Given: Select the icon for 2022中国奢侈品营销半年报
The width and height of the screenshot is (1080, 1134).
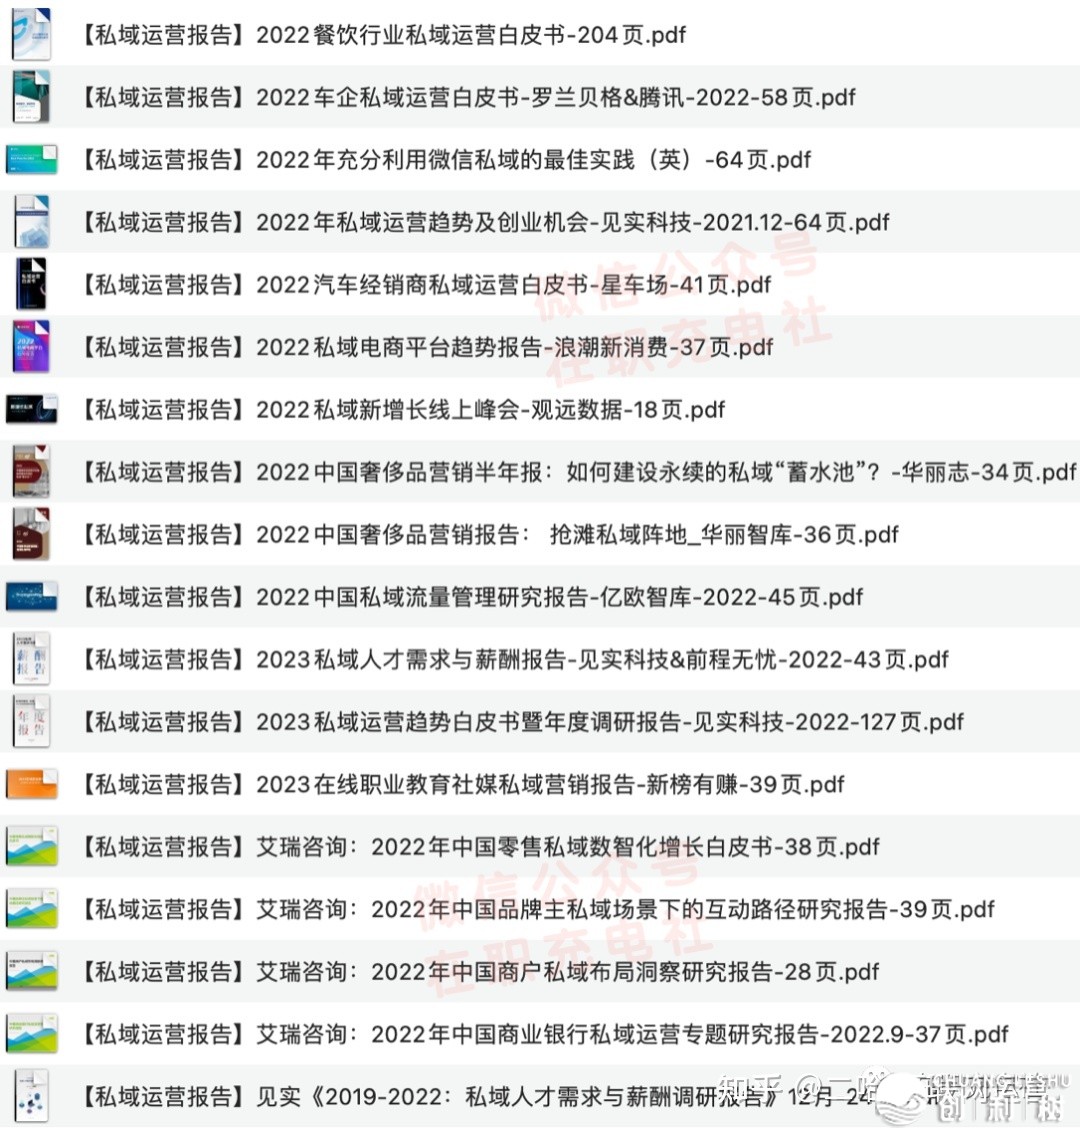Looking at the screenshot, I should click(x=31, y=472).
